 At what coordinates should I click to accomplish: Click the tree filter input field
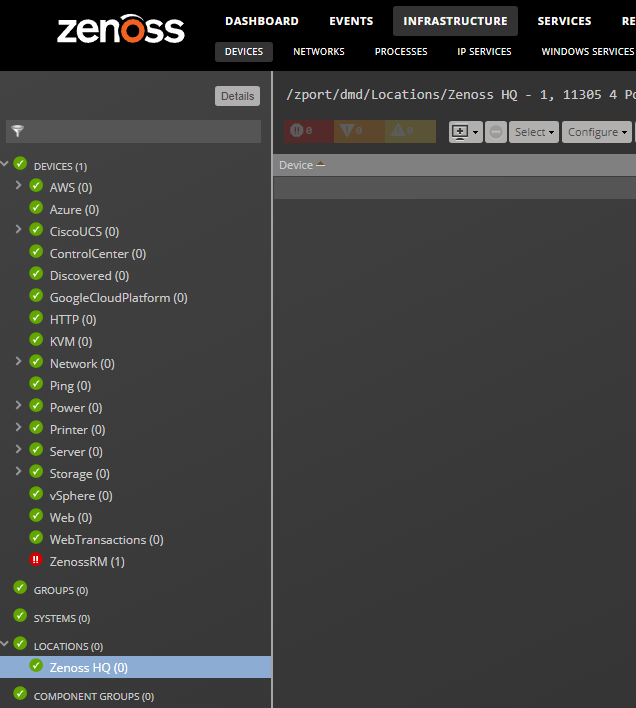point(134,131)
